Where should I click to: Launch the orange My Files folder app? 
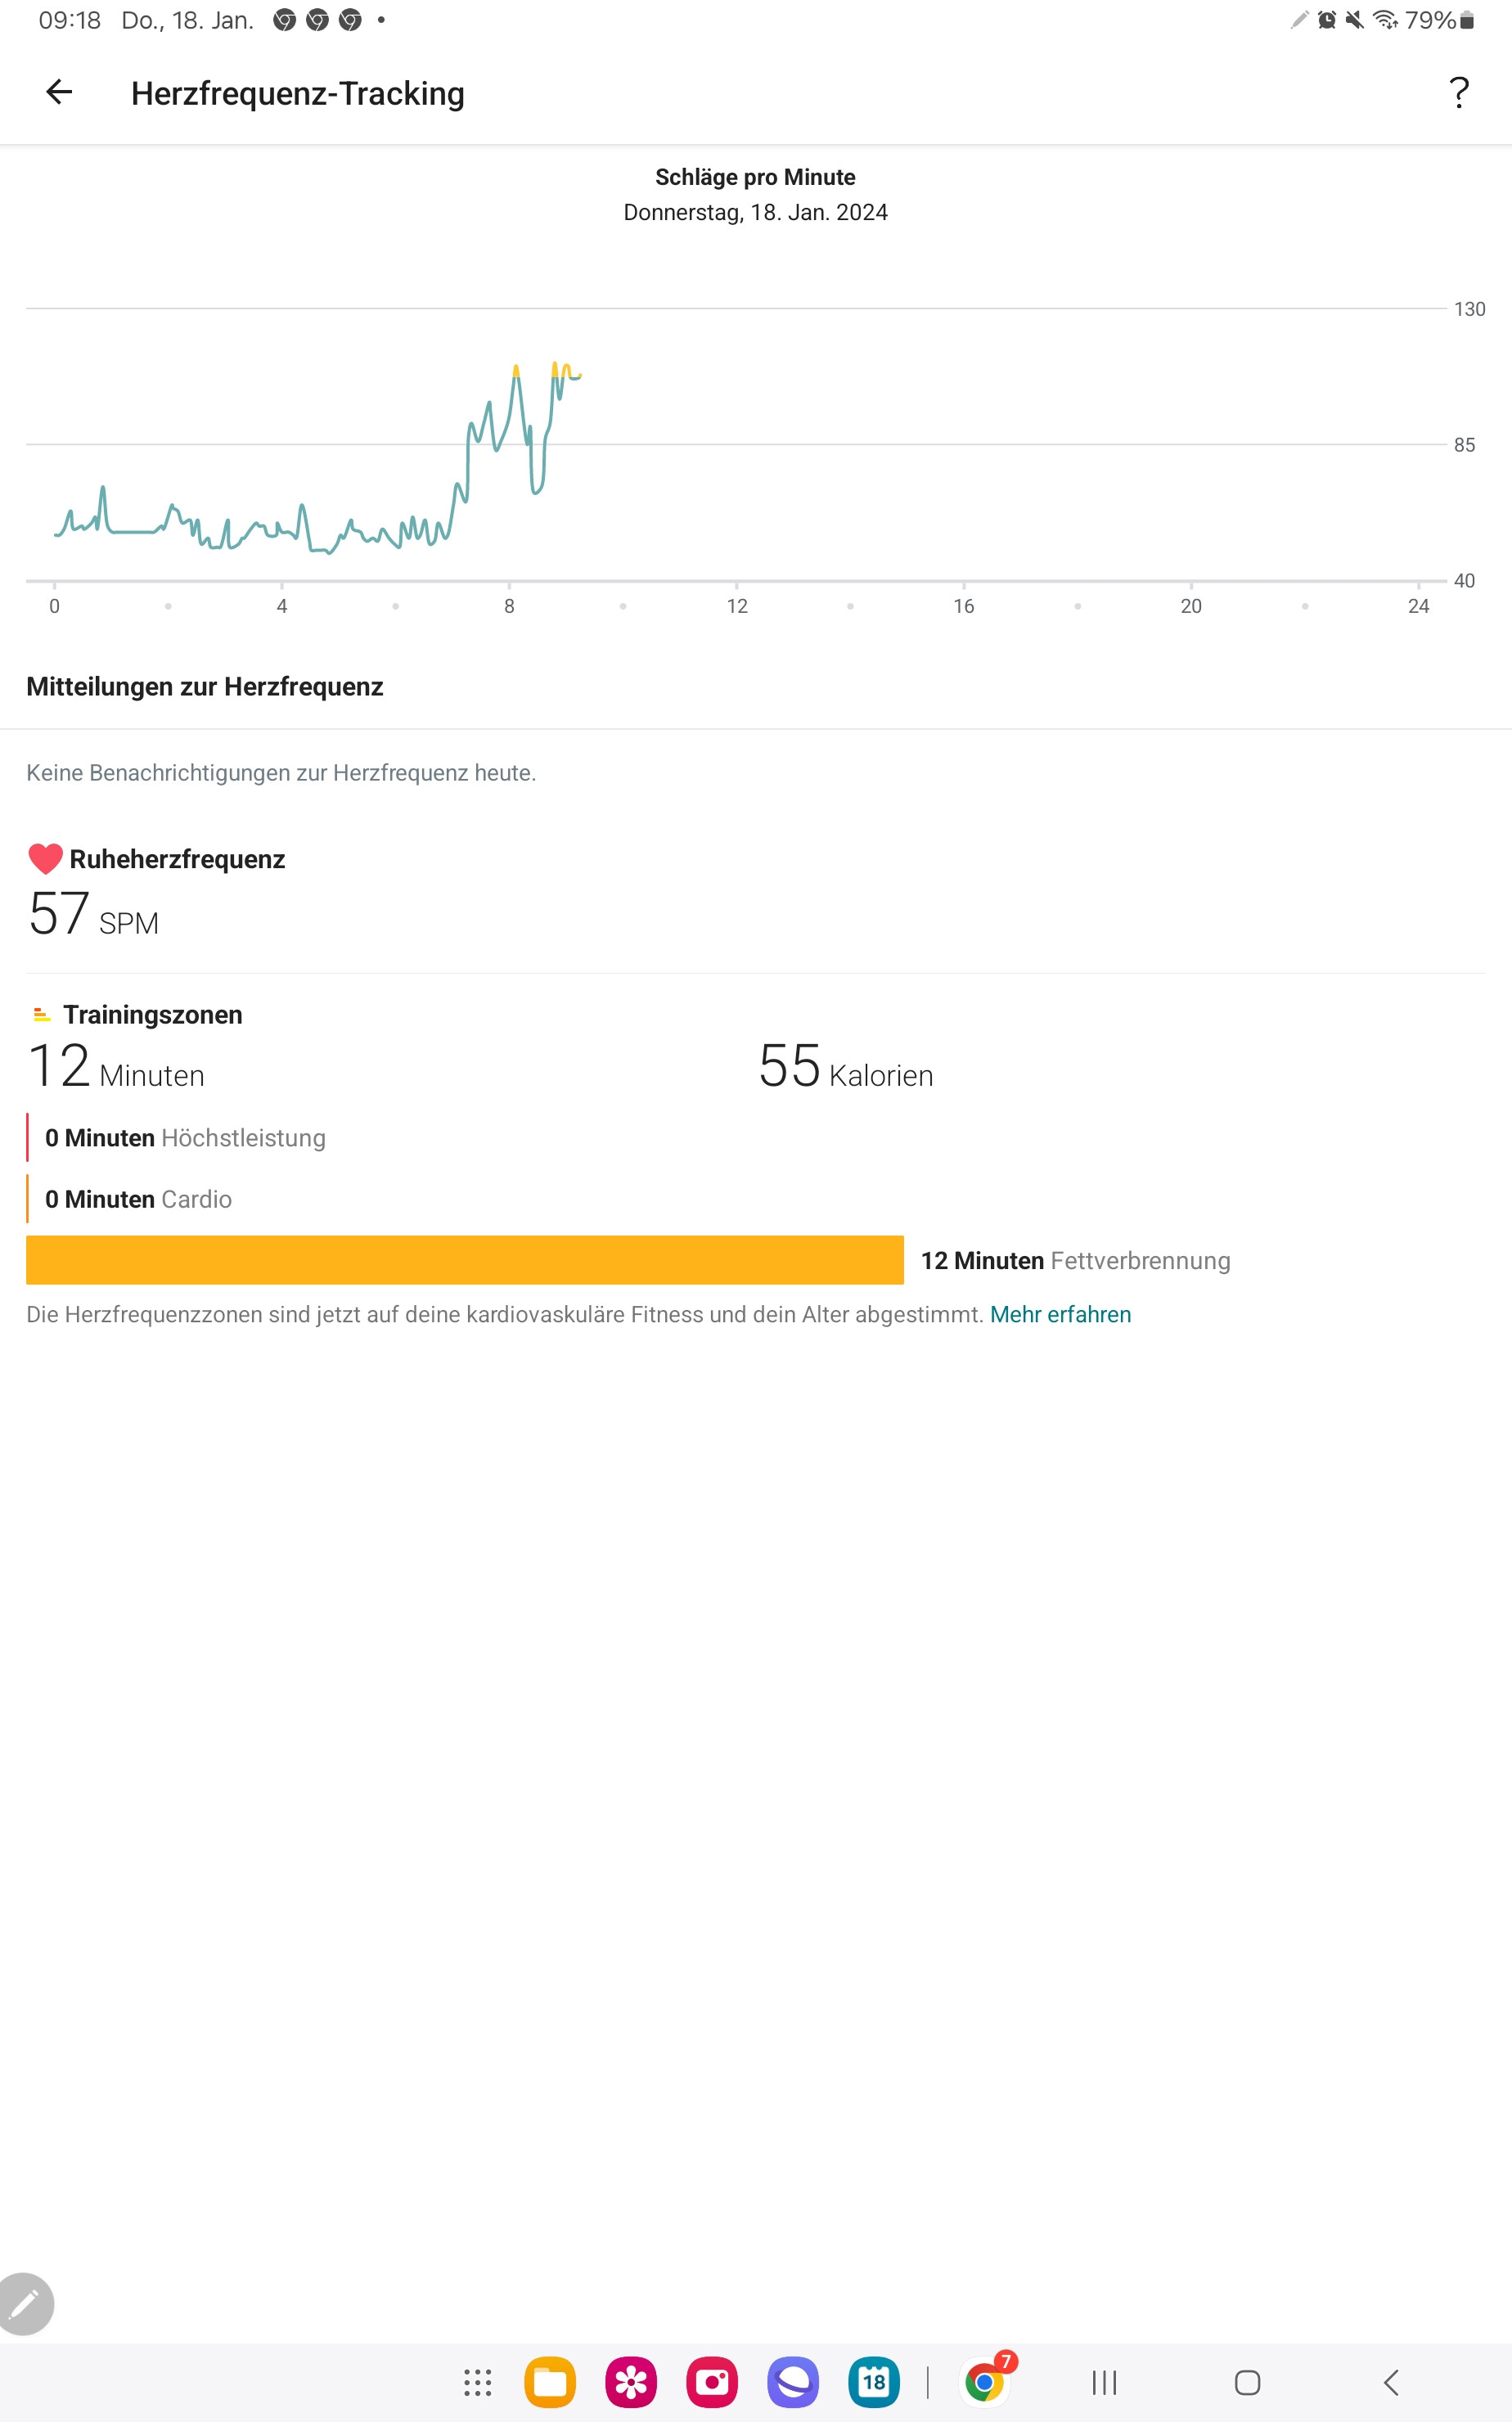click(x=550, y=2382)
